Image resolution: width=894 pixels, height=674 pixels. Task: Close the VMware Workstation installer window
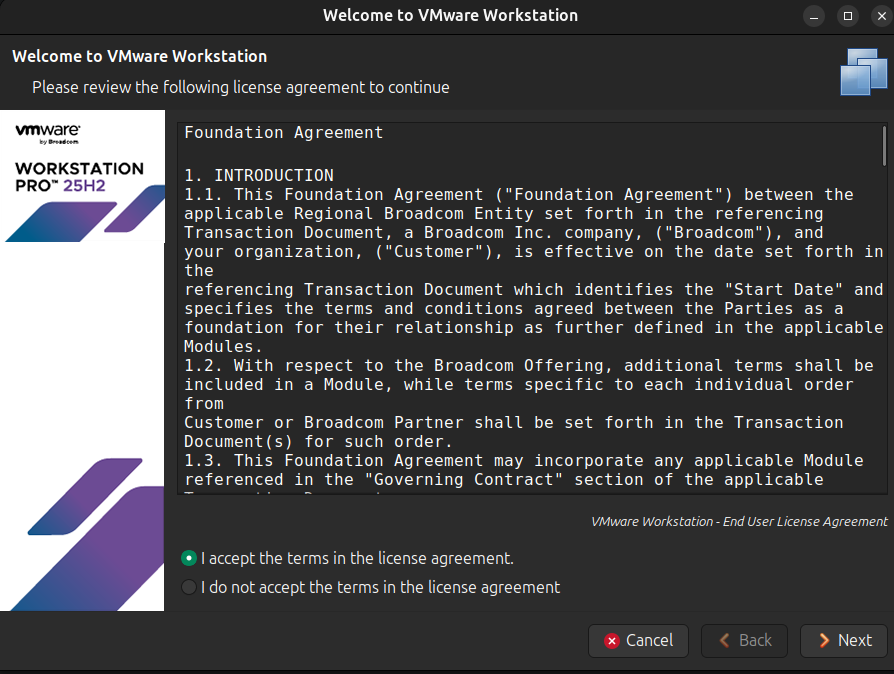click(x=881, y=16)
